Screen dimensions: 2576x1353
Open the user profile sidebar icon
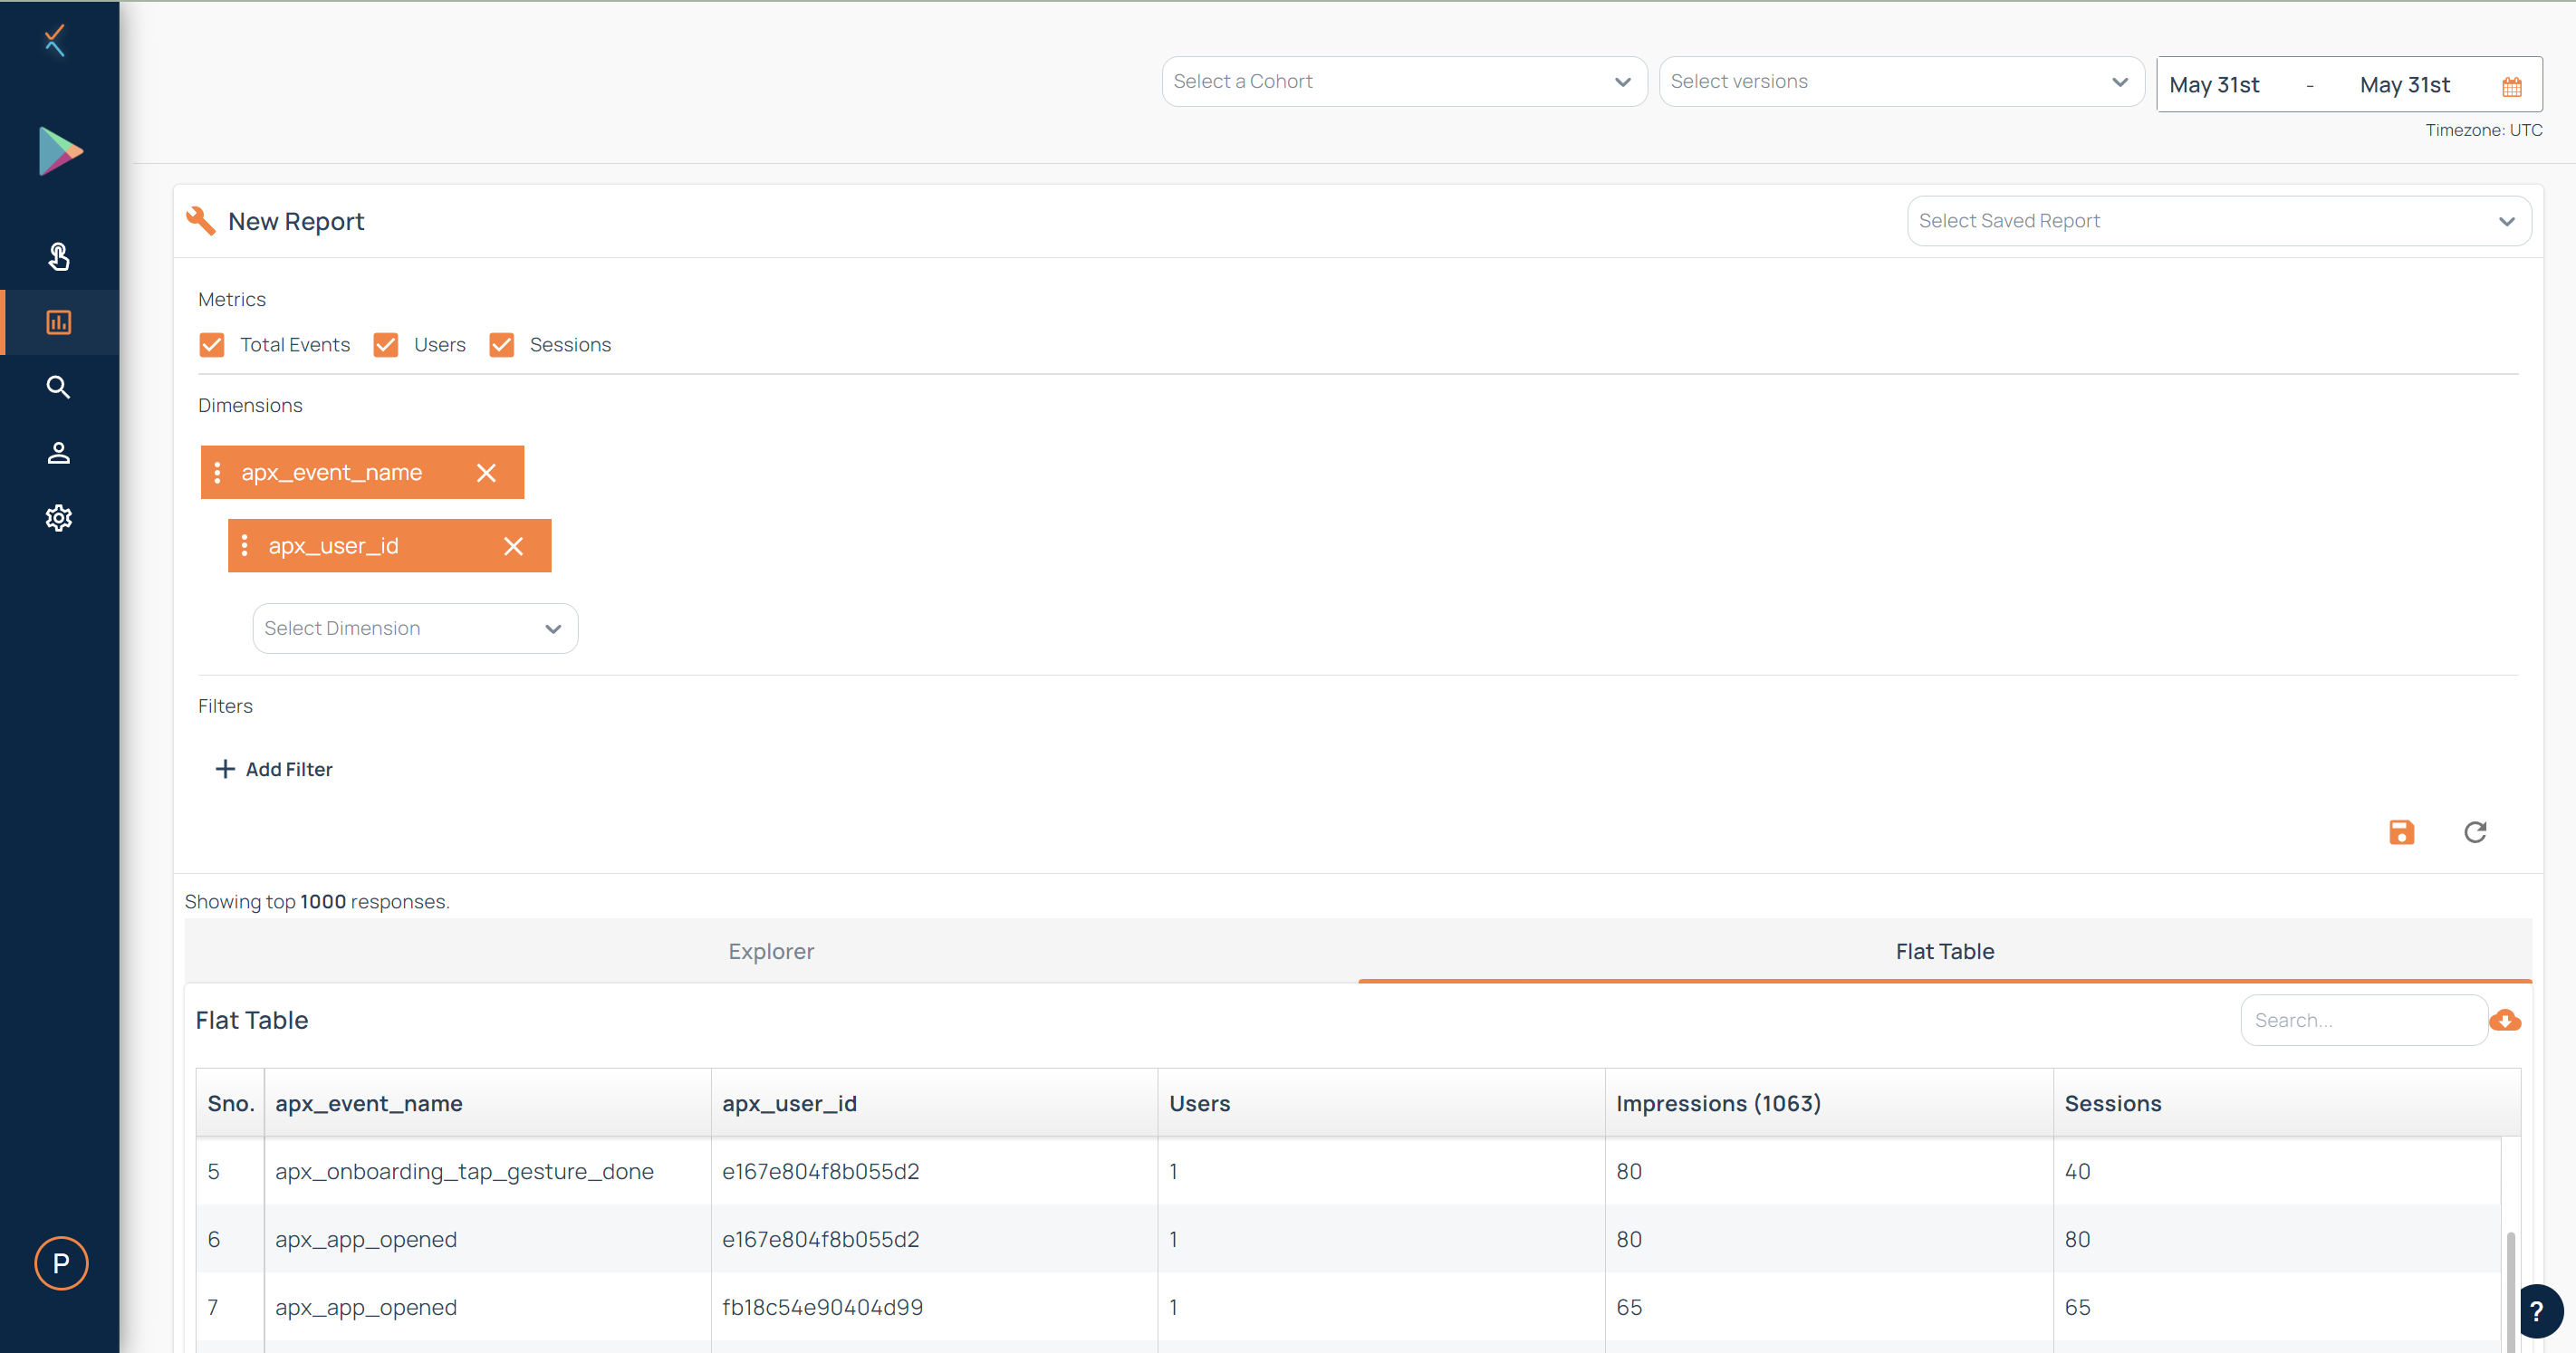coord(58,453)
